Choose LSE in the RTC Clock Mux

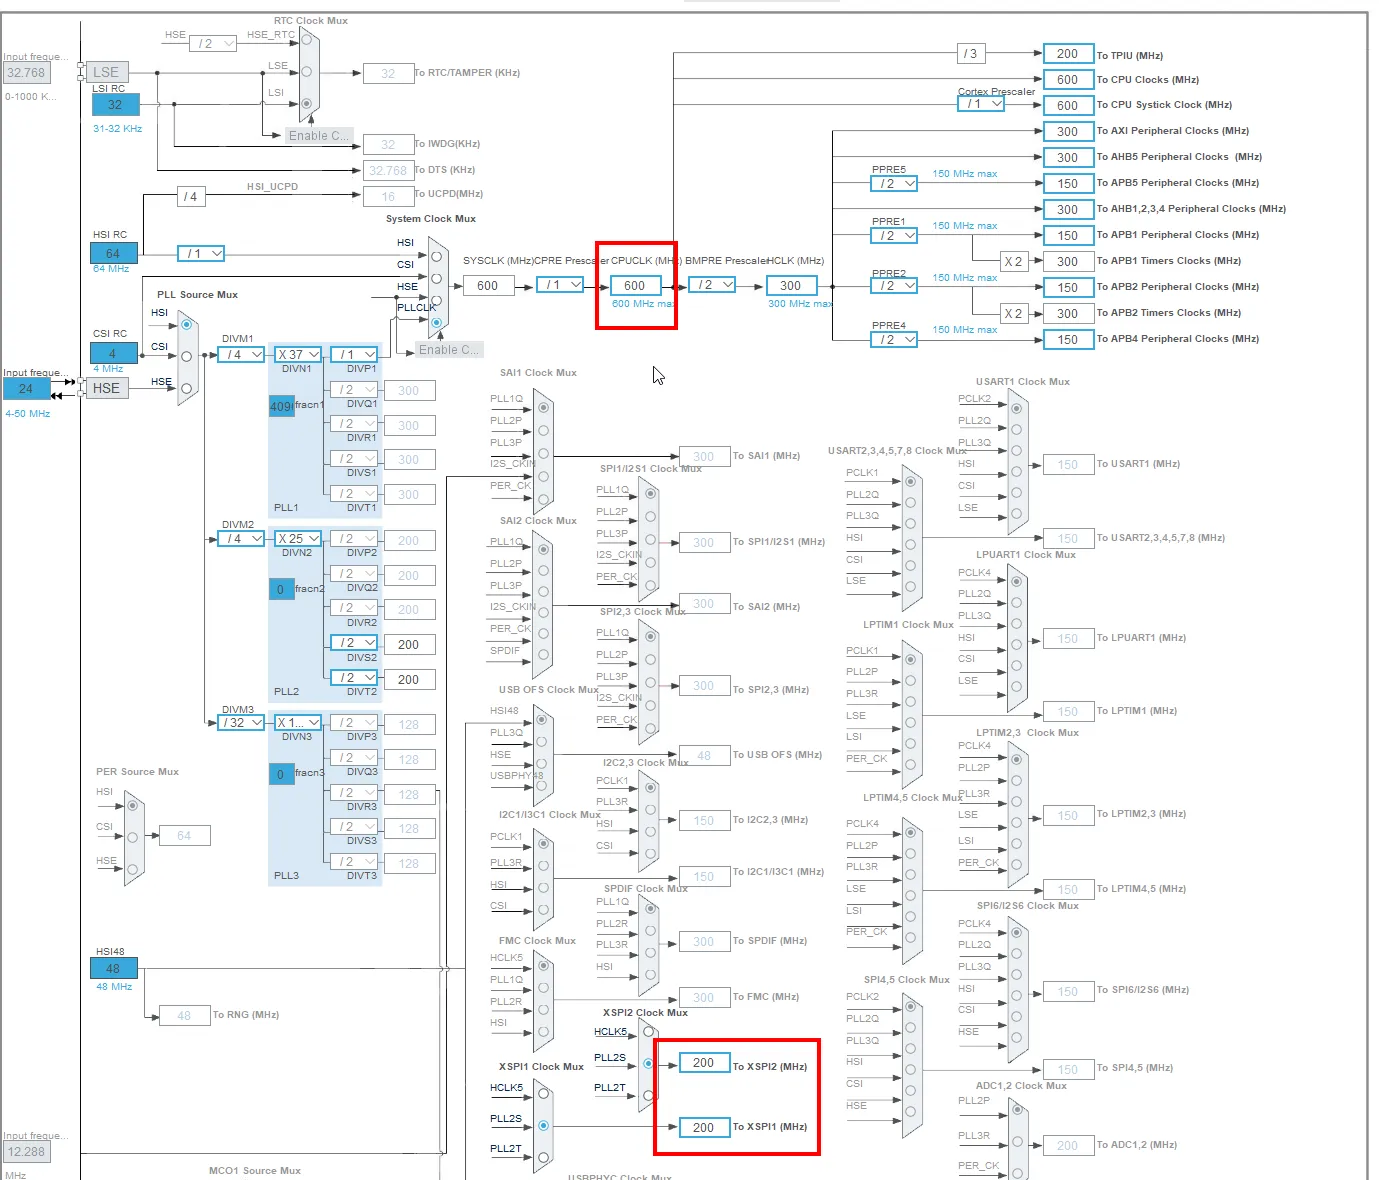[307, 71]
